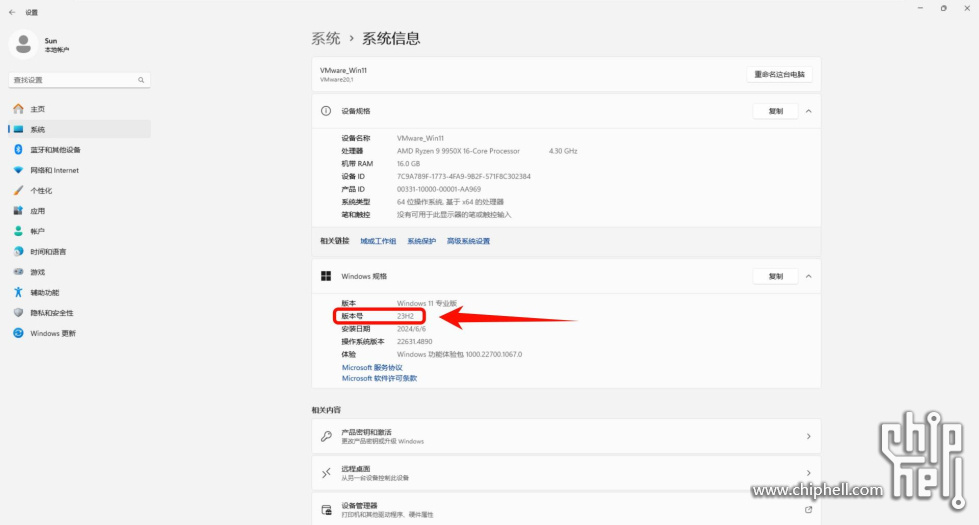Viewport: 979px width, 525px height.
Task: Select 主页 label in the sidebar menu
Action: [37, 109]
